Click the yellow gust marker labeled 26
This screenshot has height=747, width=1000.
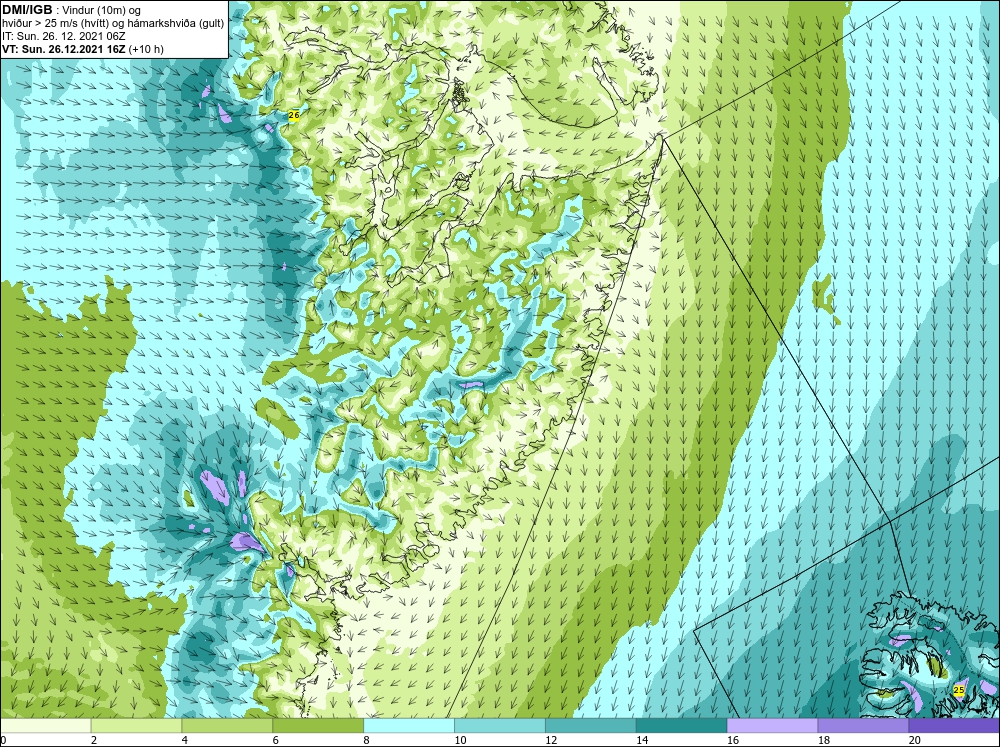click(294, 115)
